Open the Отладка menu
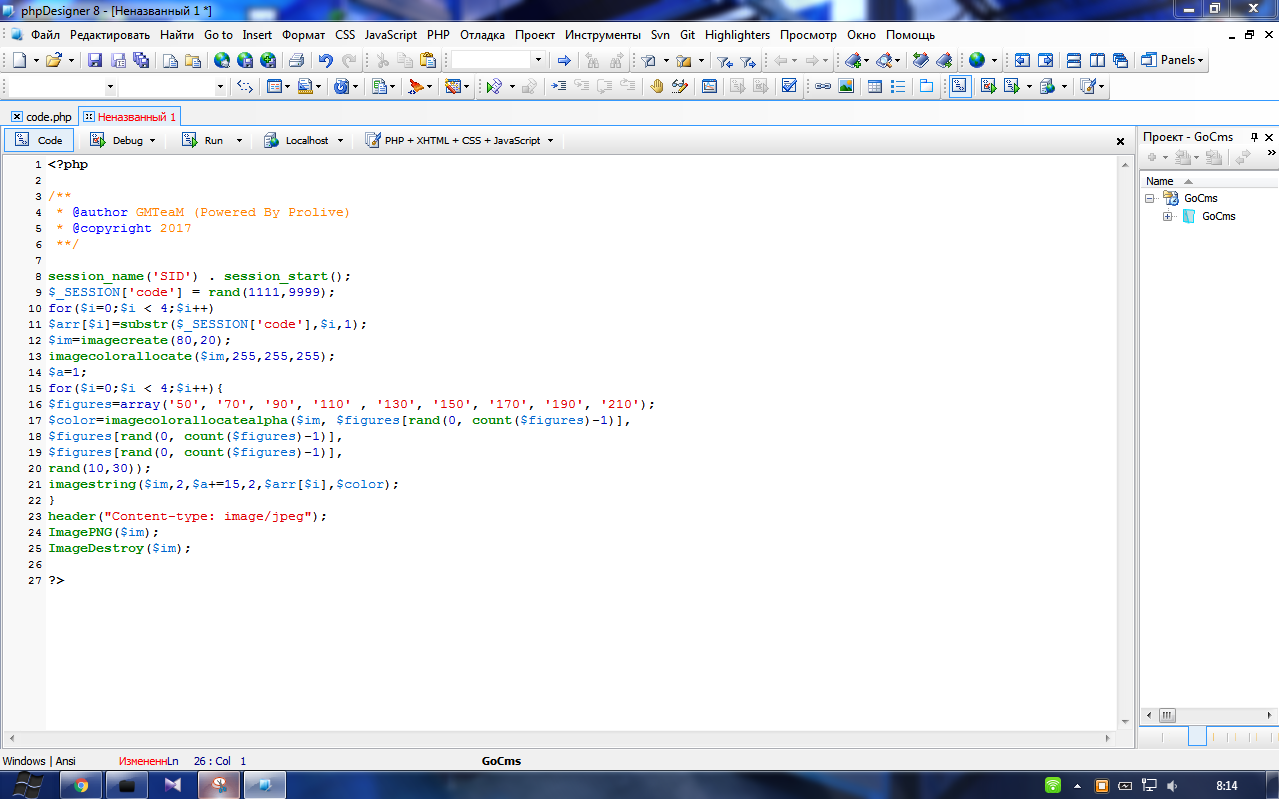 482,34
